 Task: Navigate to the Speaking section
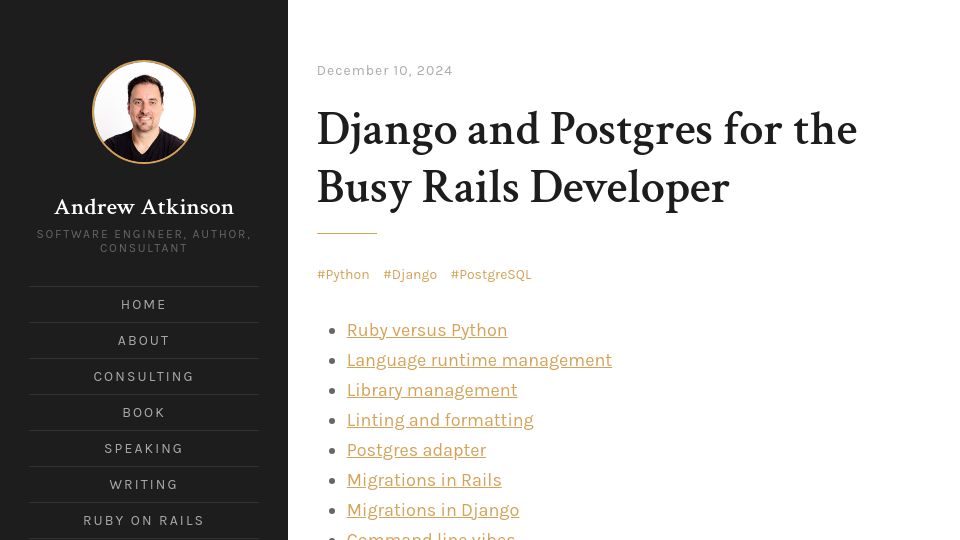click(144, 449)
